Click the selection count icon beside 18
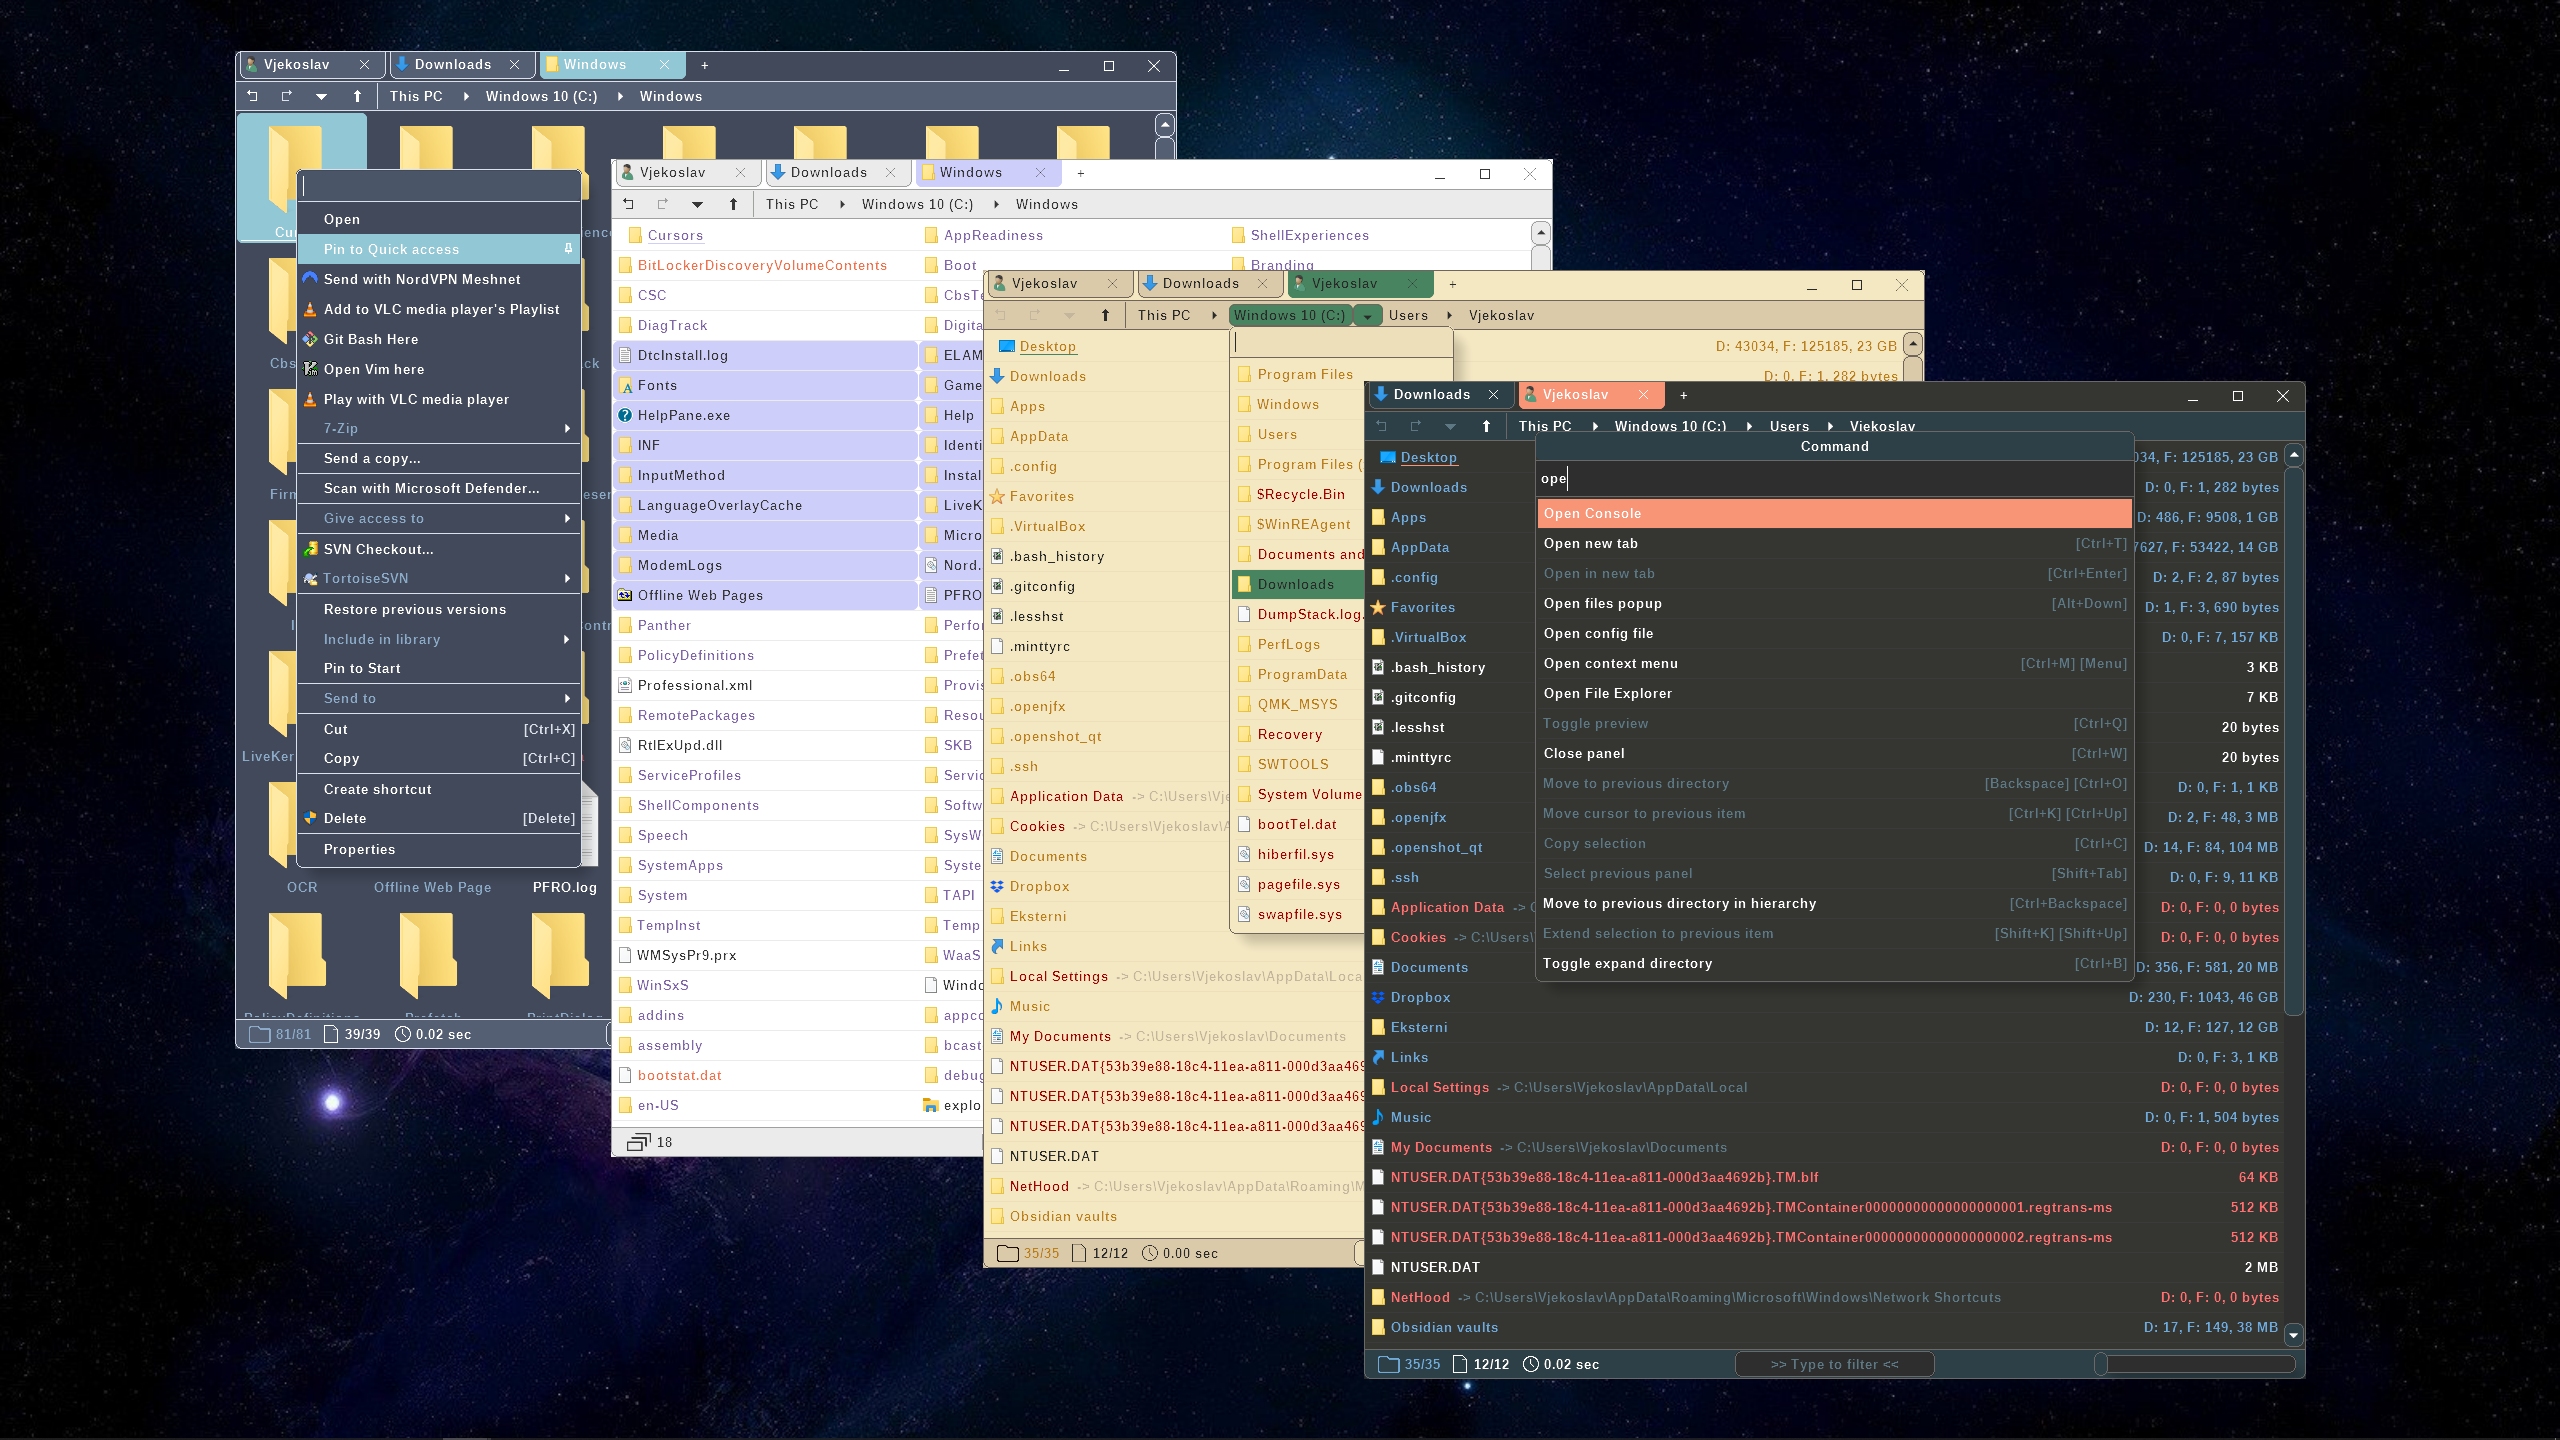 coord(638,1142)
